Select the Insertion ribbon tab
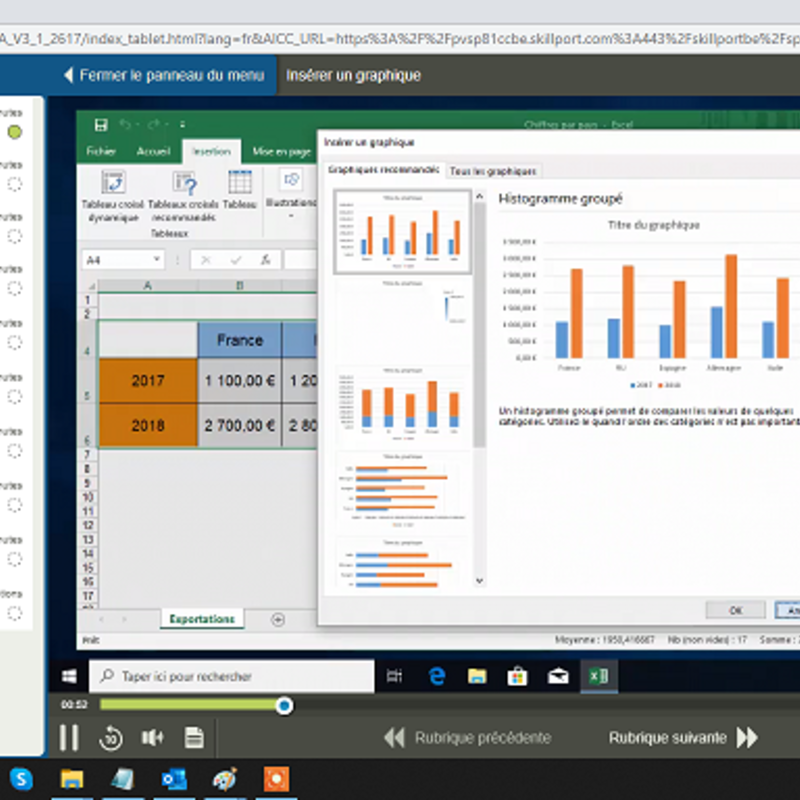800x800 pixels. (211, 152)
